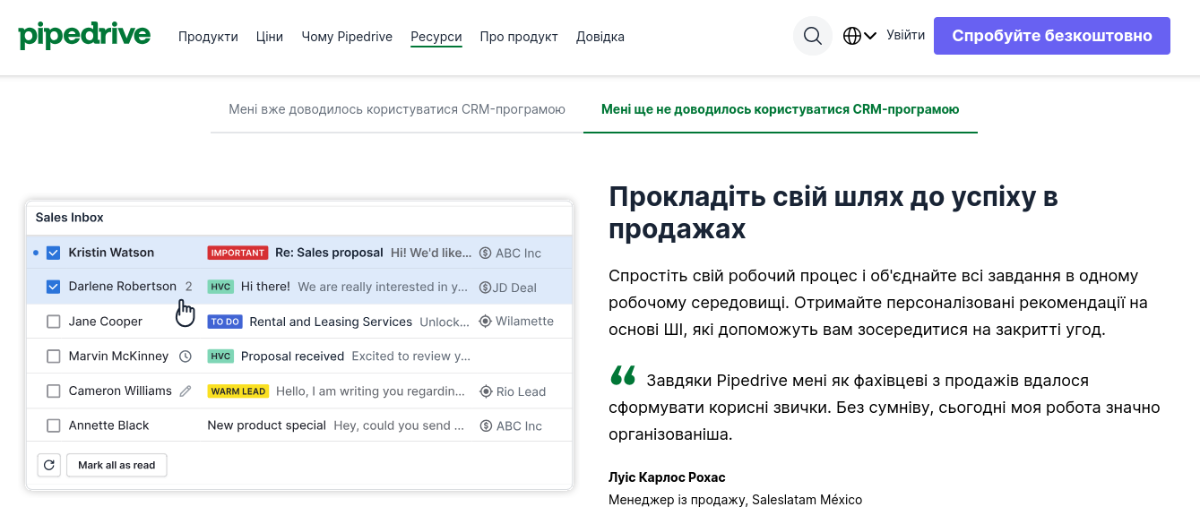Click the blue unread dot beside Kristin Watson
Image resolution: width=1200 pixels, height=524 pixels.
click(36, 253)
